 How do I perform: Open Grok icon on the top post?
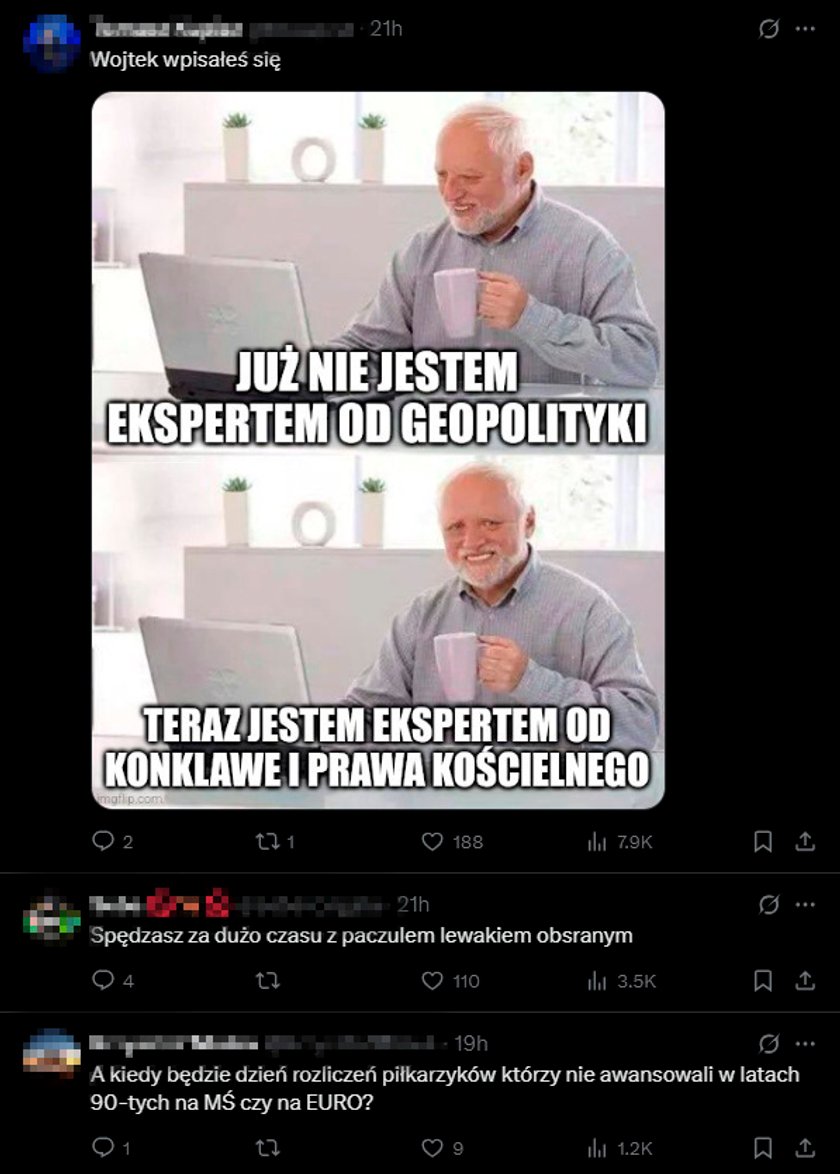pos(768,29)
